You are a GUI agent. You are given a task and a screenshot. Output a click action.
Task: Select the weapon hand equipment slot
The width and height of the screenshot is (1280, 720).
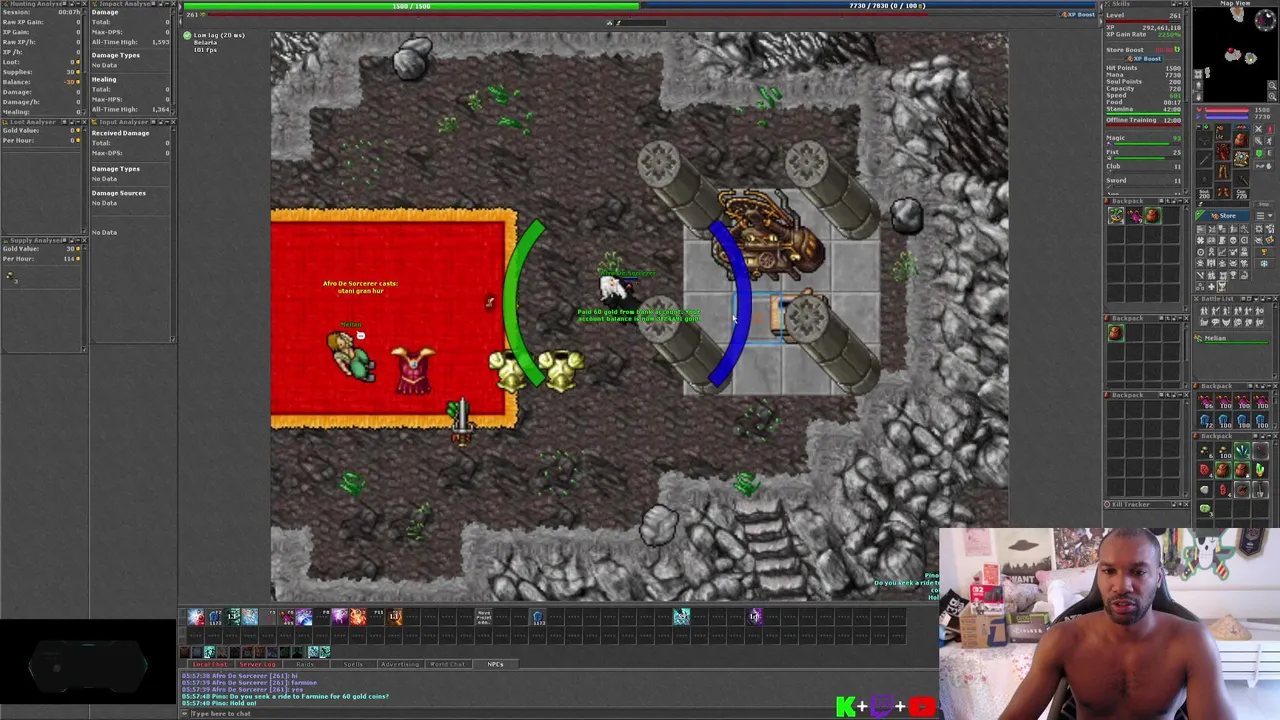coord(1204,159)
